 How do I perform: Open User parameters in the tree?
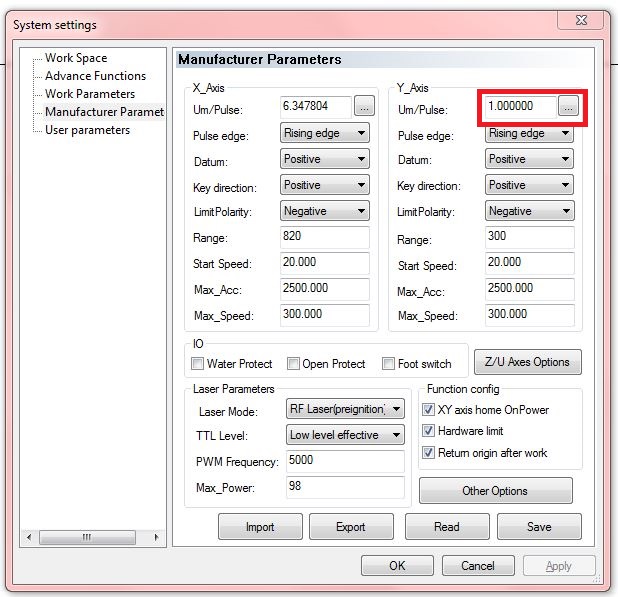(87, 130)
